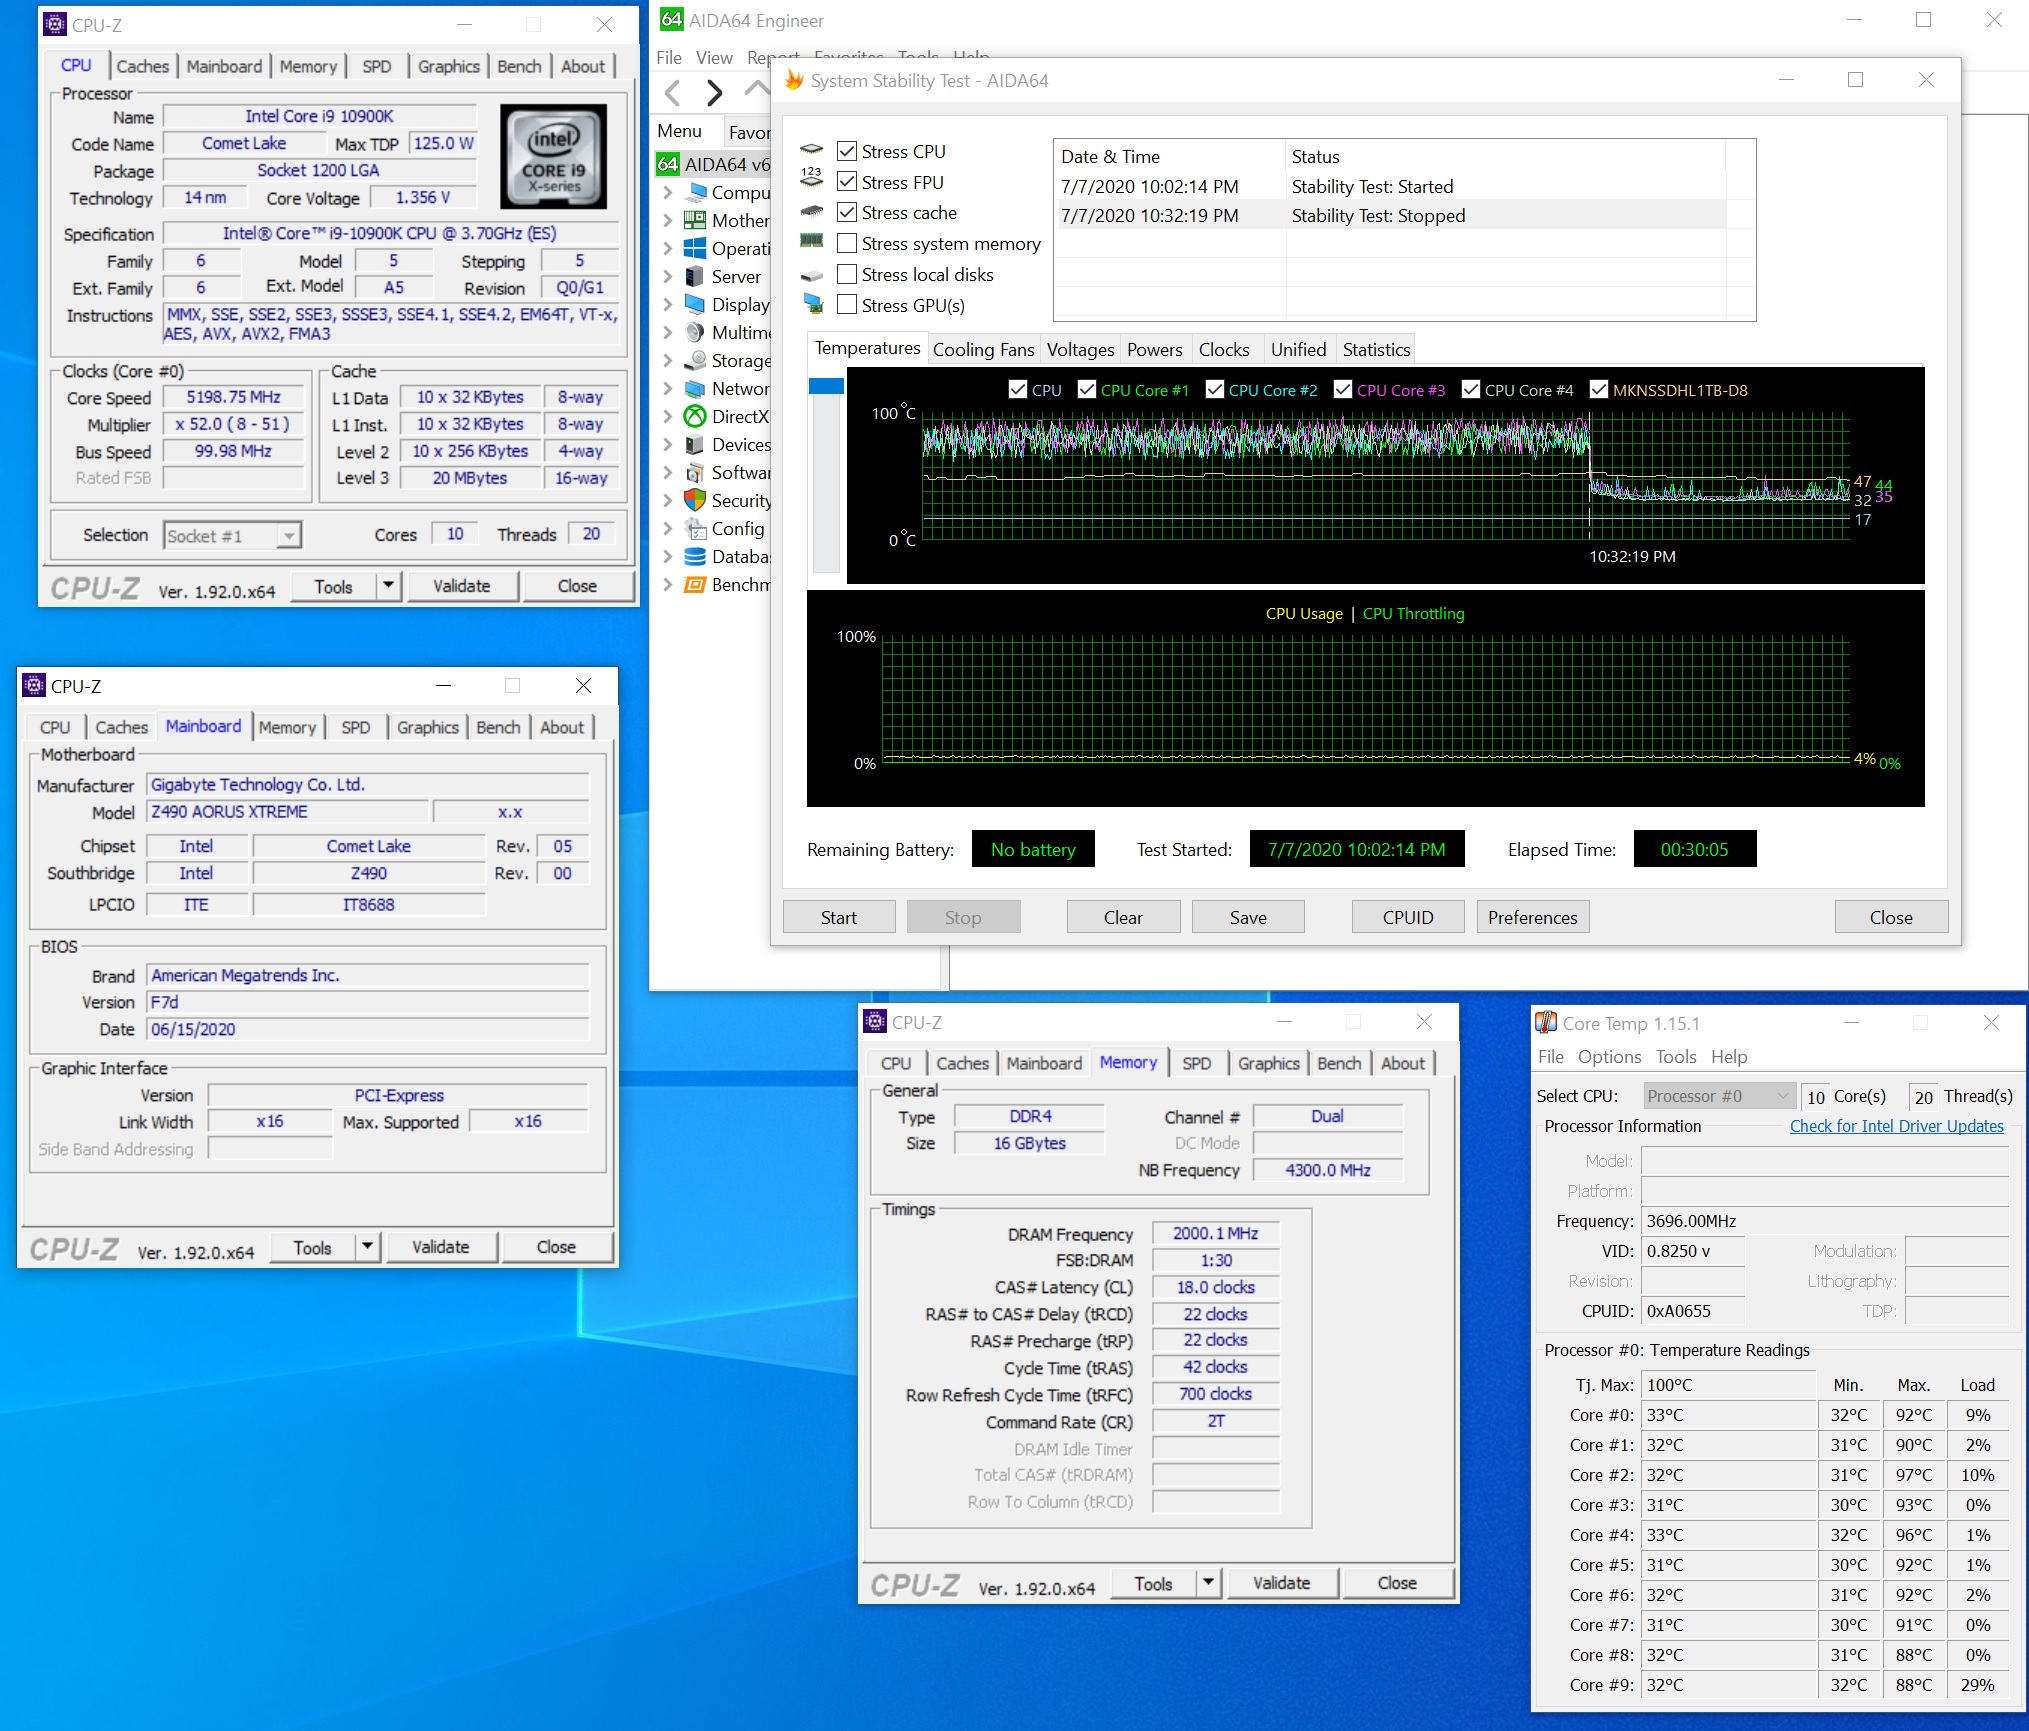Open Options menu in Core Temp

click(1608, 1056)
